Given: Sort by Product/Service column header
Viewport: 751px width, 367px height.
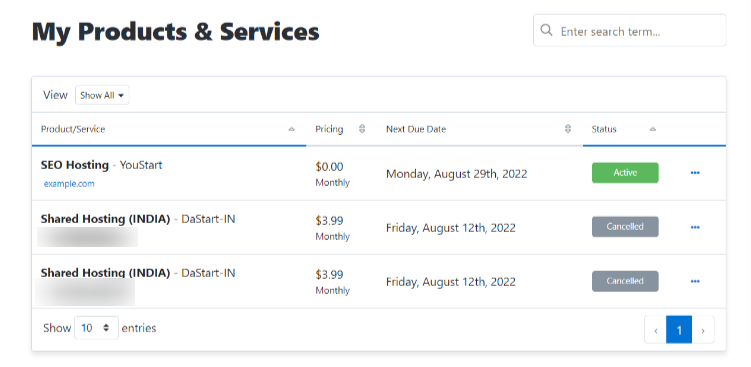Looking at the screenshot, I should [x=169, y=129].
